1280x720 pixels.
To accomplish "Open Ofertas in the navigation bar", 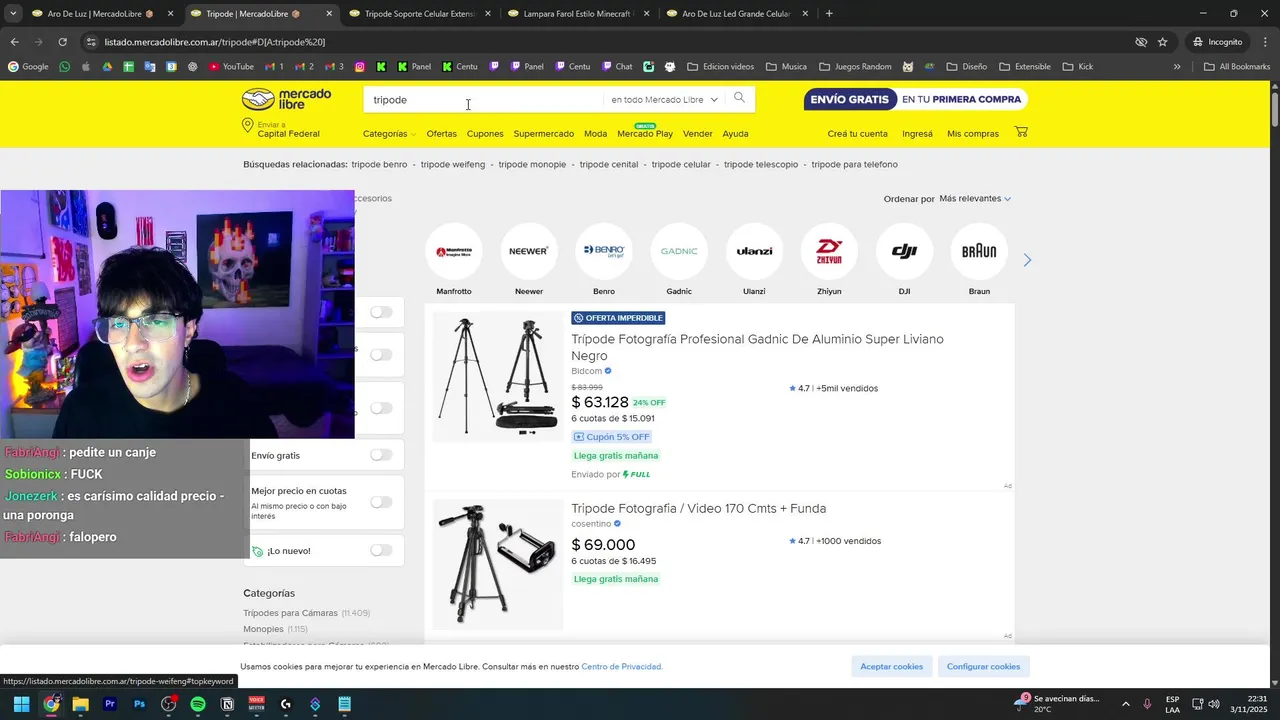I will pos(441,134).
